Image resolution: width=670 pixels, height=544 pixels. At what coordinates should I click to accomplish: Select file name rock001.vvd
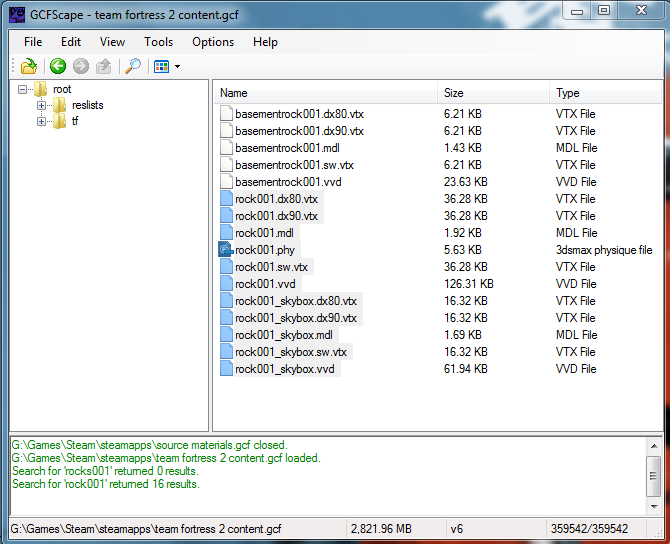pyautogui.click(x=265, y=284)
